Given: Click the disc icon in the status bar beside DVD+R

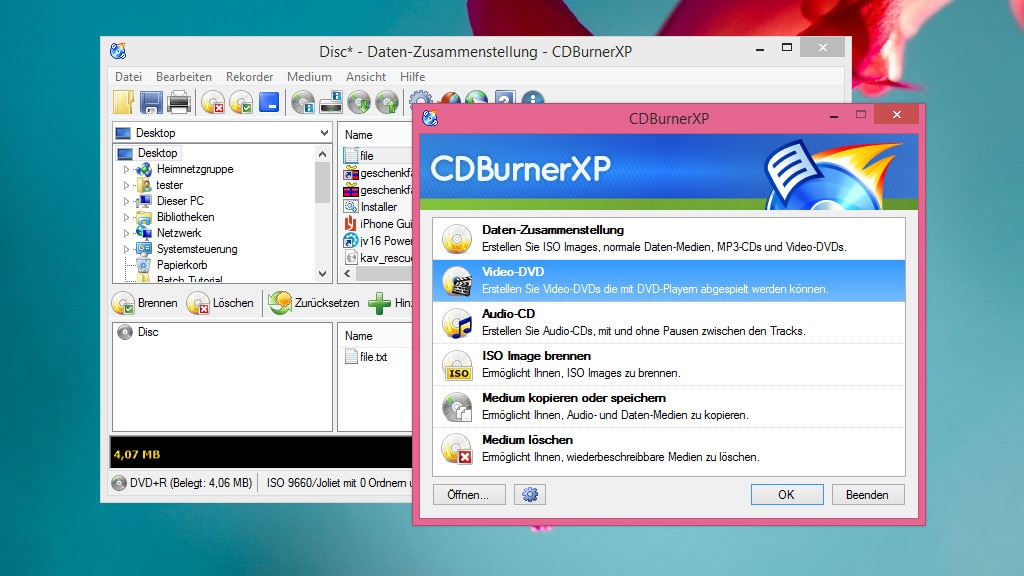Looking at the screenshot, I should [x=119, y=483].
